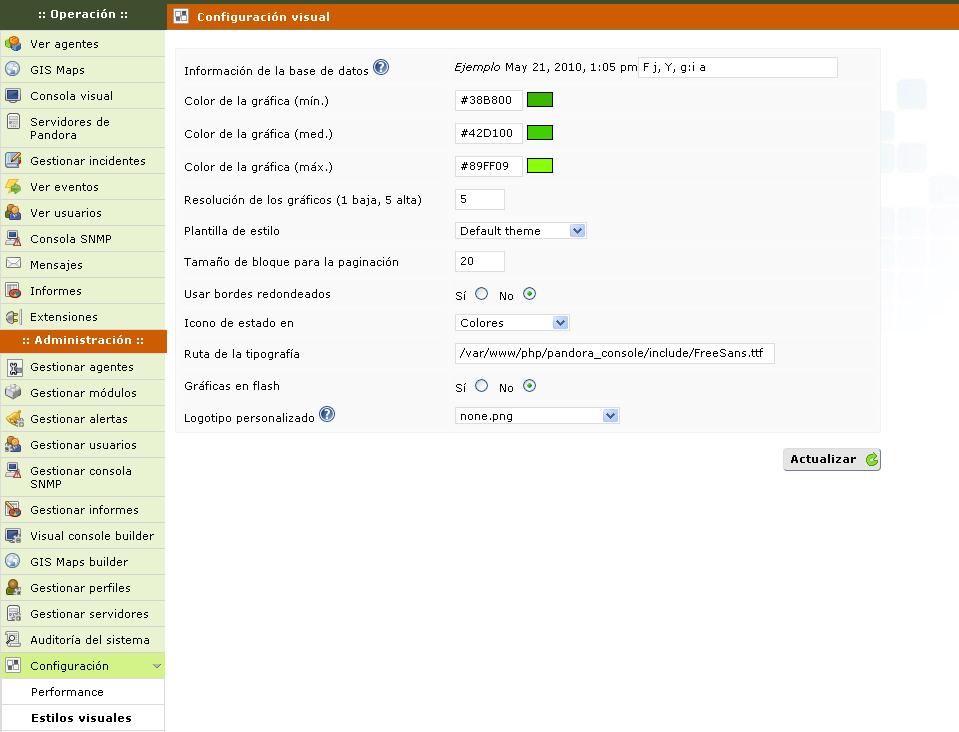959x732 pixels.
Task: Expand the Logotipo personalizado none.png dropdown
Action: [x=537, y=416]
